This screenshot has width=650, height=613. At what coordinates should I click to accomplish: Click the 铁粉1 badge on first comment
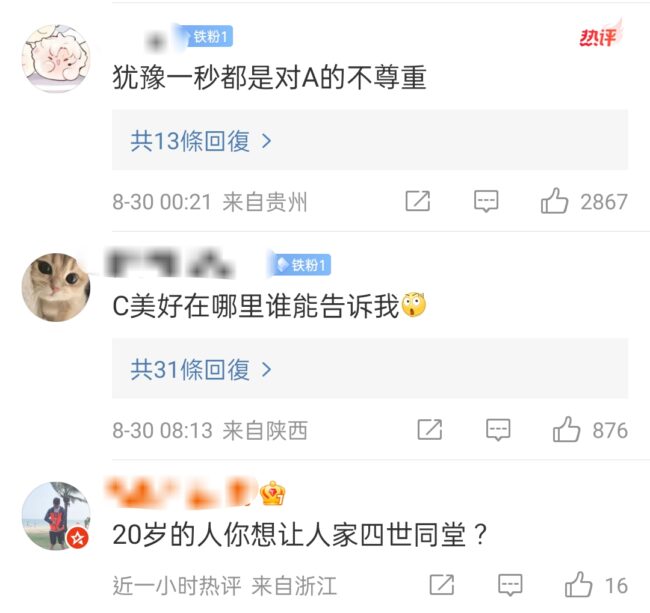[205, 36]
